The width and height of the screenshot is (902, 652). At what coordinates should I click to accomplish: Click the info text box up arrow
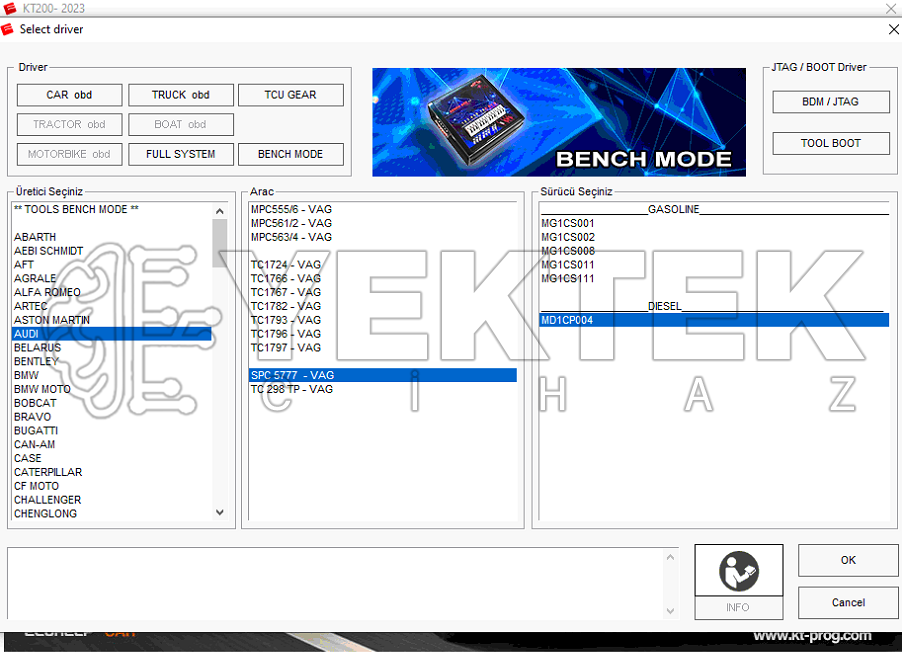tap(670, 557)
